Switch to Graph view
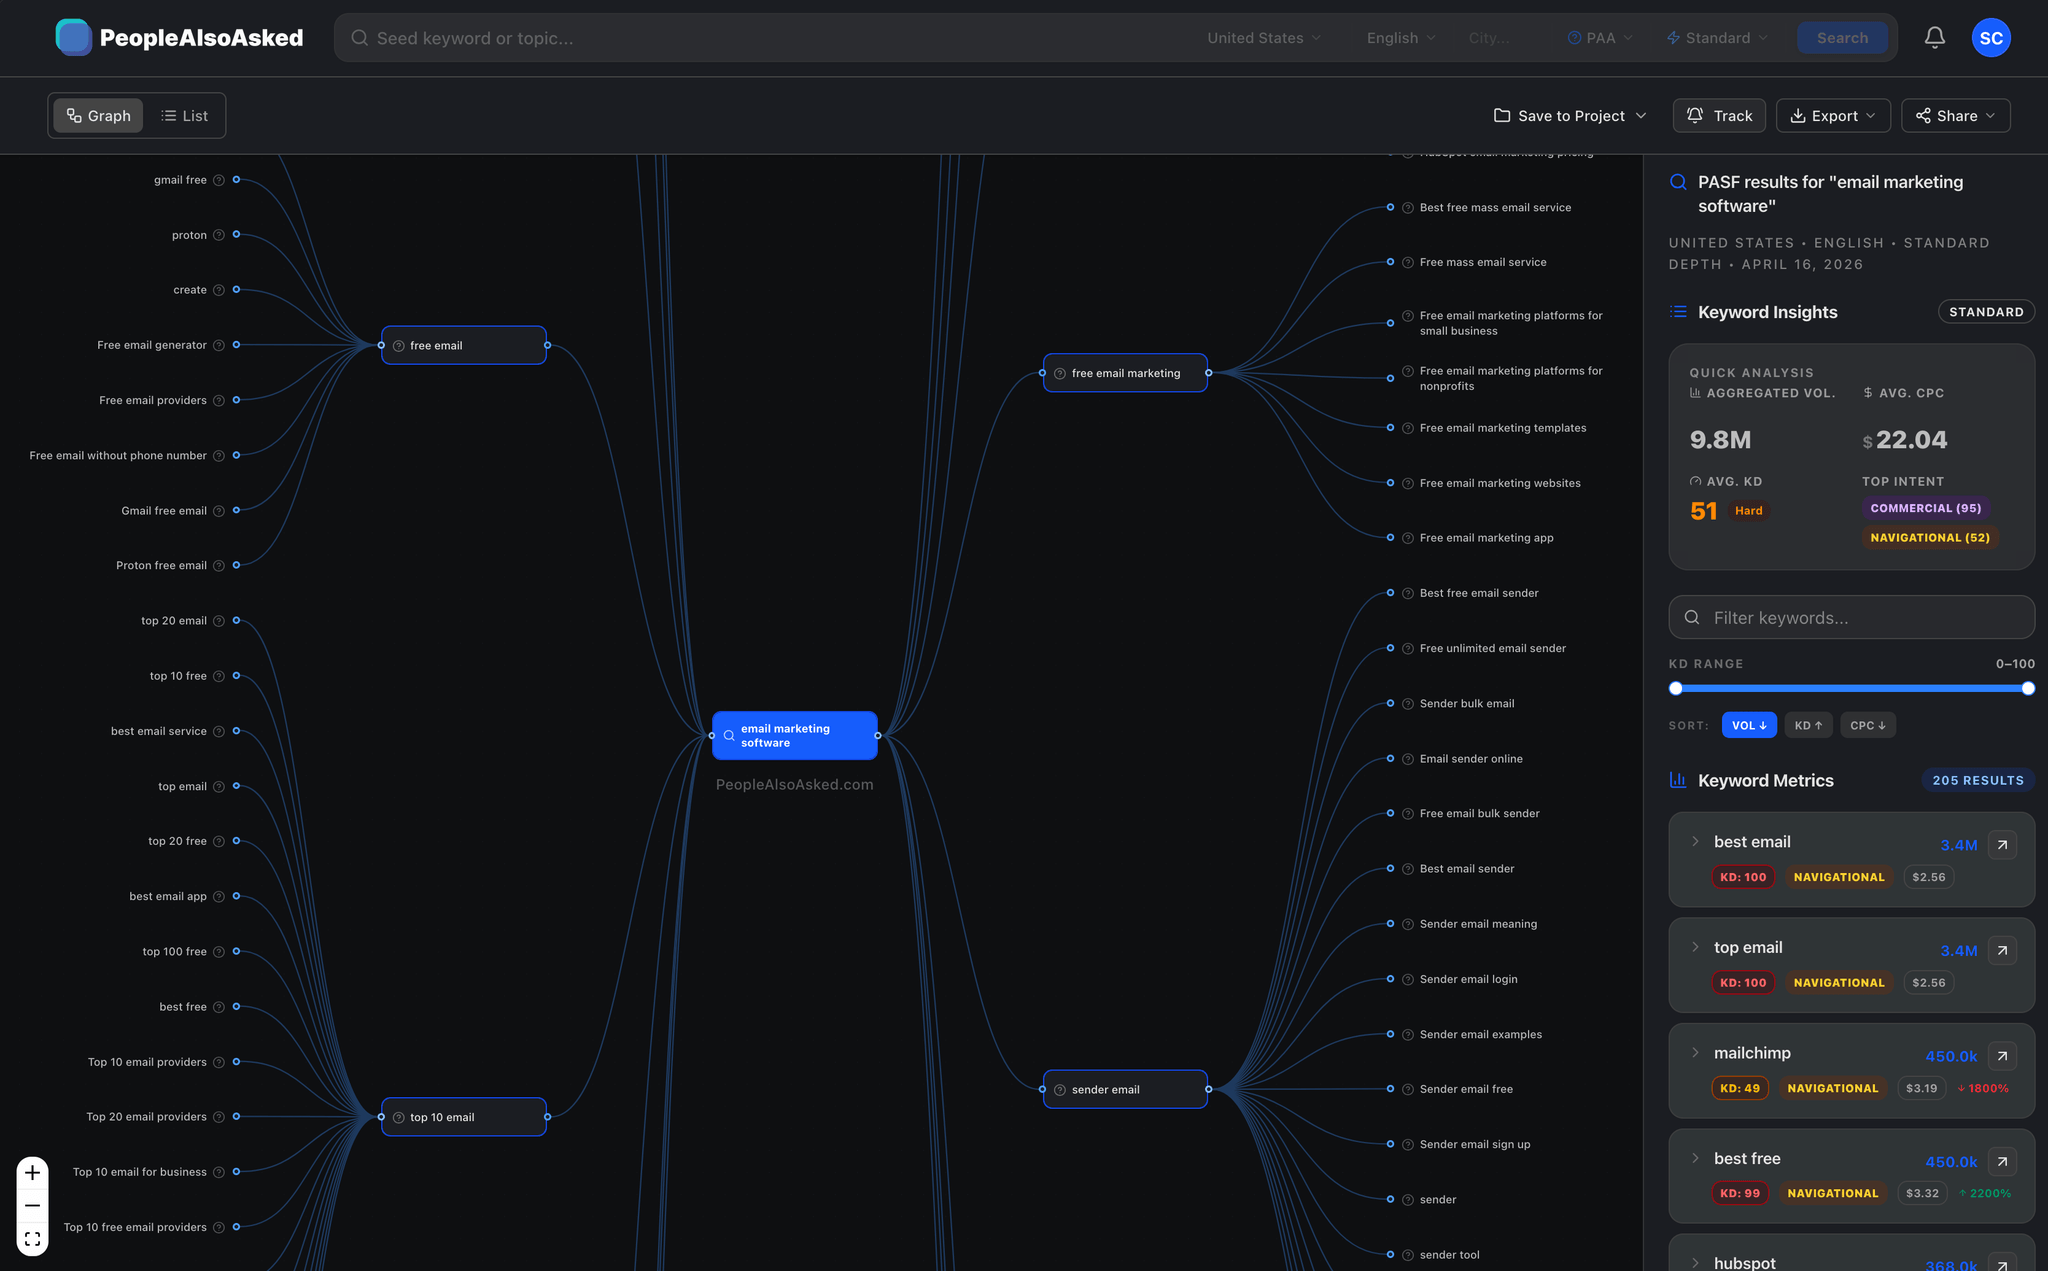The height and width of the screenshot is (1271, 2048). pyautogui.click(x=99, y=116)
